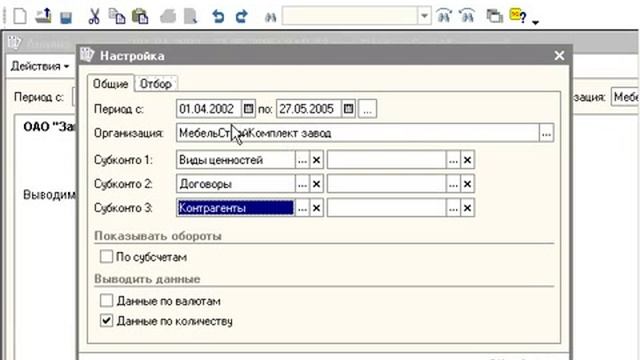
Task: Clear the Субконто 2 value field
Action: click(467, 184)
